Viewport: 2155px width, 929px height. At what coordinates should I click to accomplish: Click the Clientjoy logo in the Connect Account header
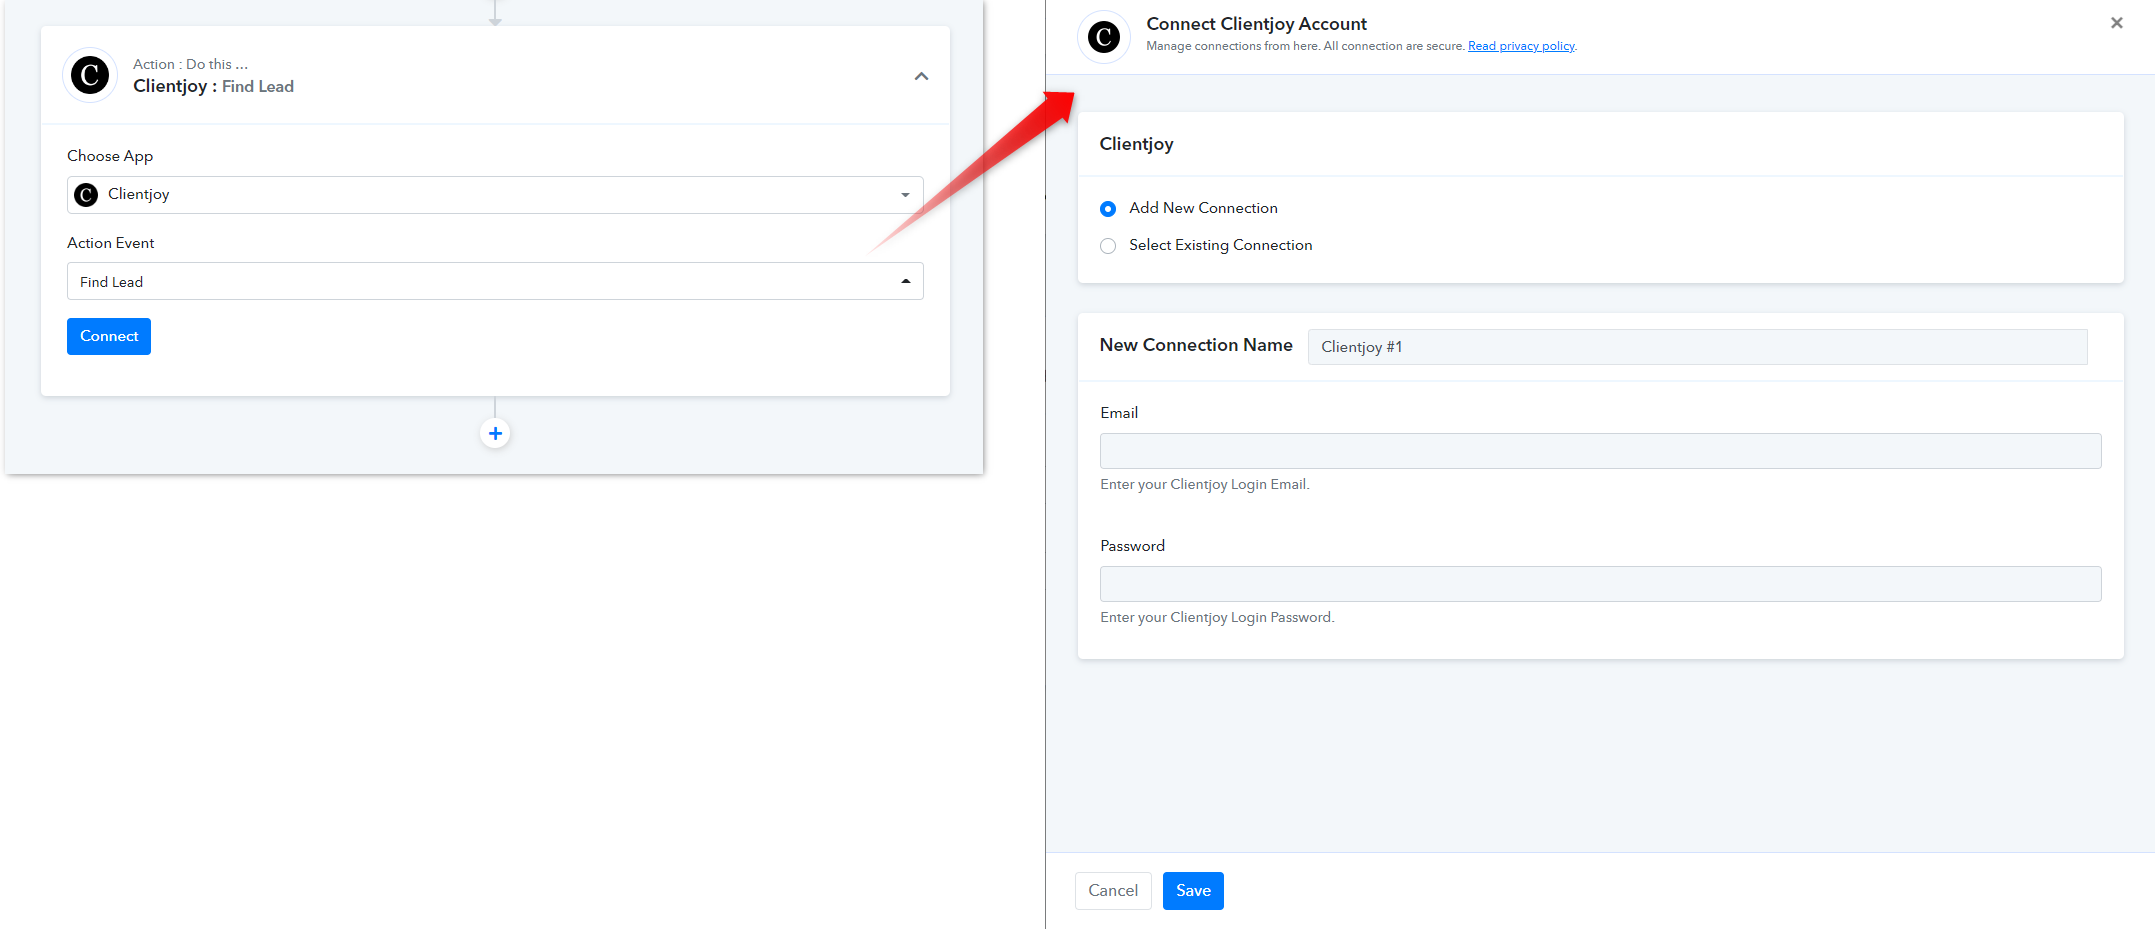point(1104,37)
